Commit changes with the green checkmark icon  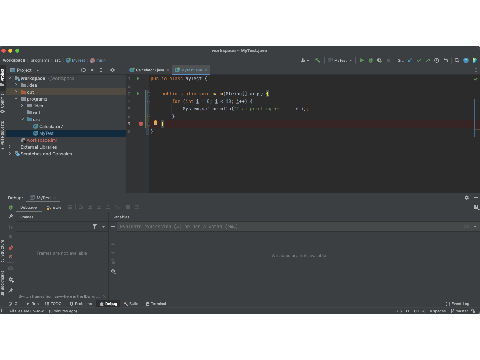coord(419,60)
